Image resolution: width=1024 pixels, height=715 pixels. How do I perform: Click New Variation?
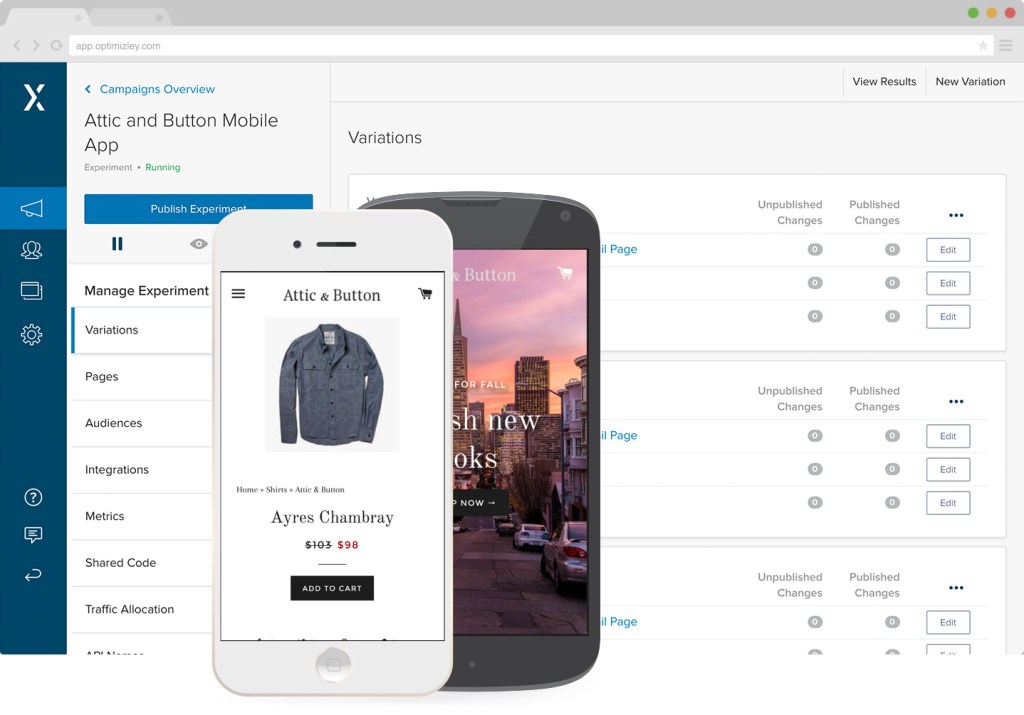coord(970,82)
